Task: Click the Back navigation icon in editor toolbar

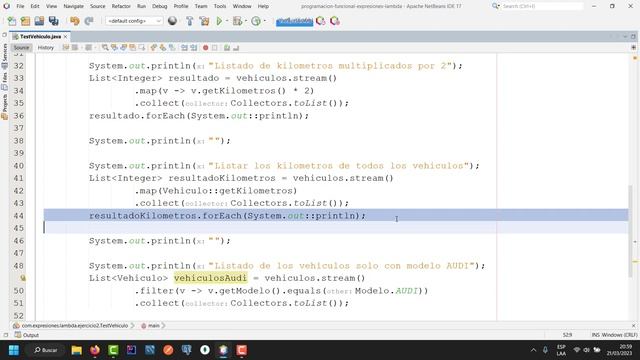Action: coord(75,48)
